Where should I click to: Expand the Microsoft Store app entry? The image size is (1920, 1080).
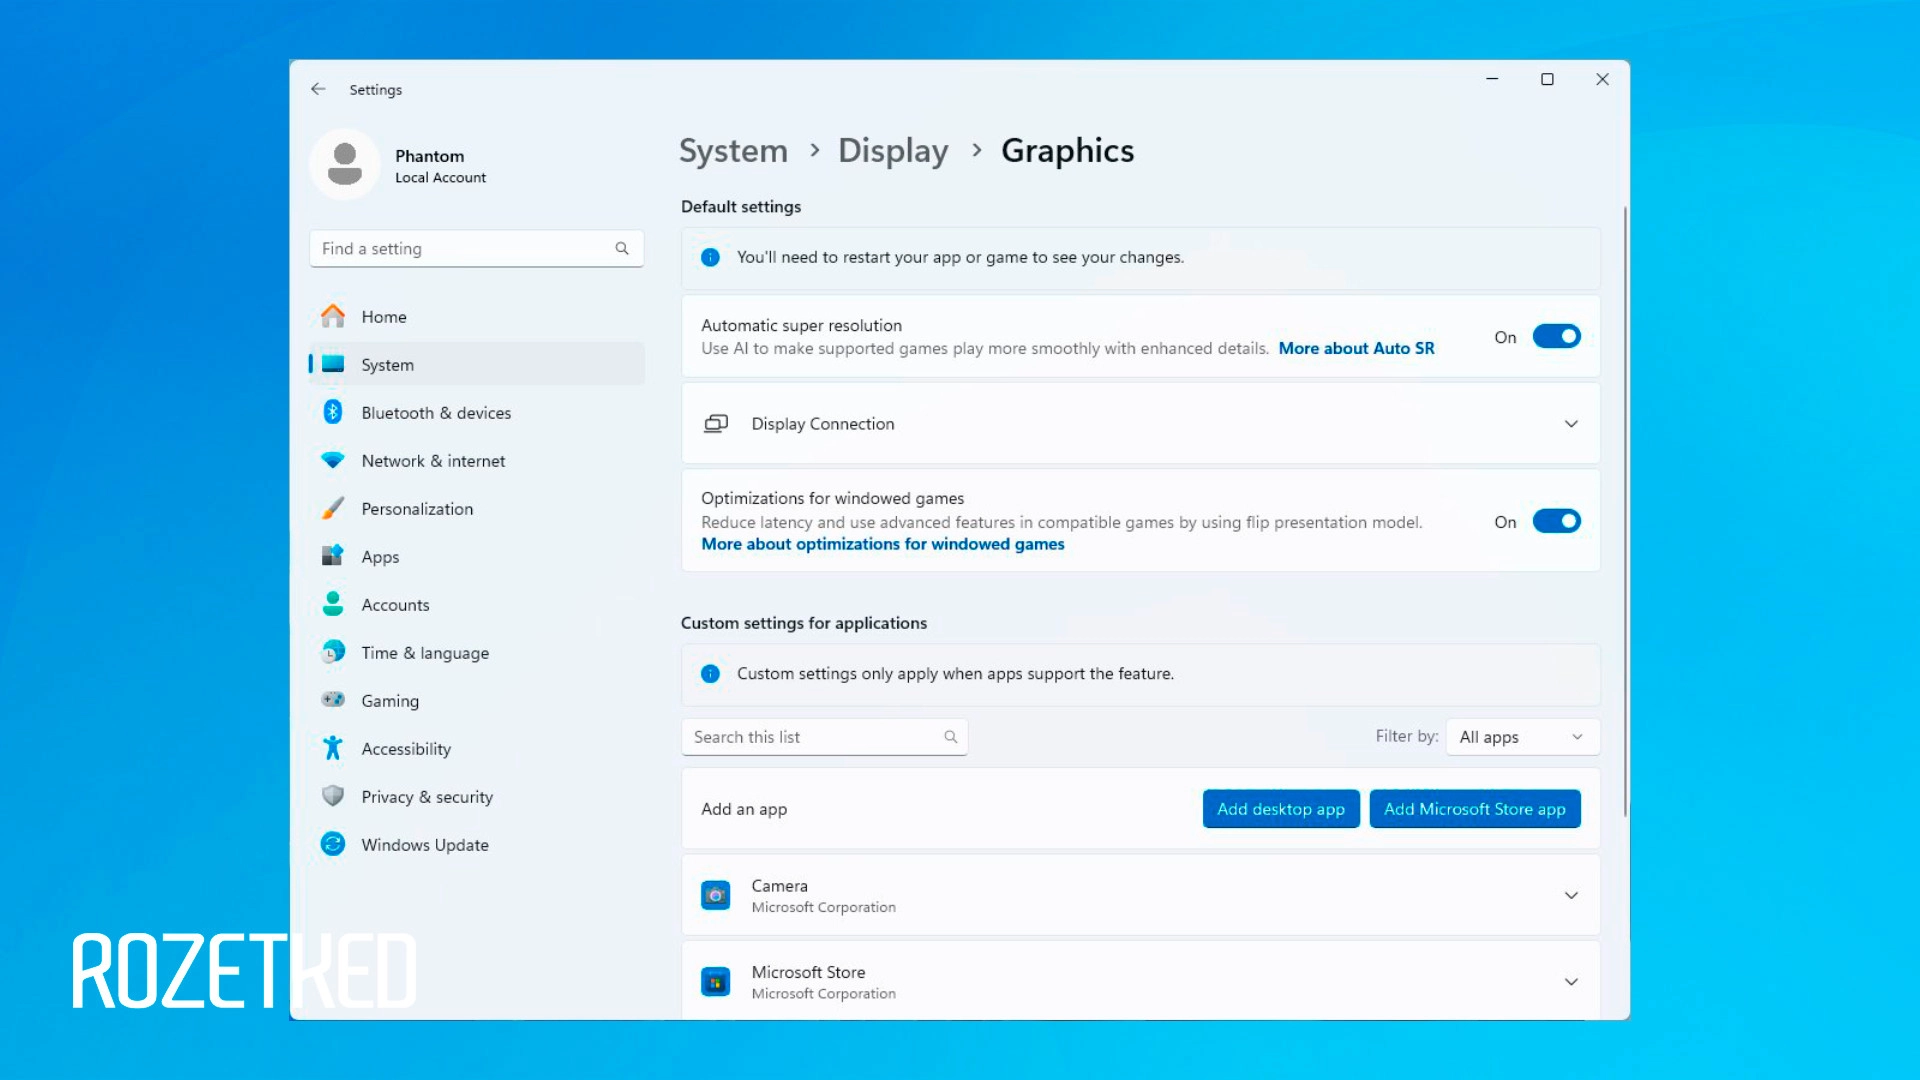[x=1571, y=981]
